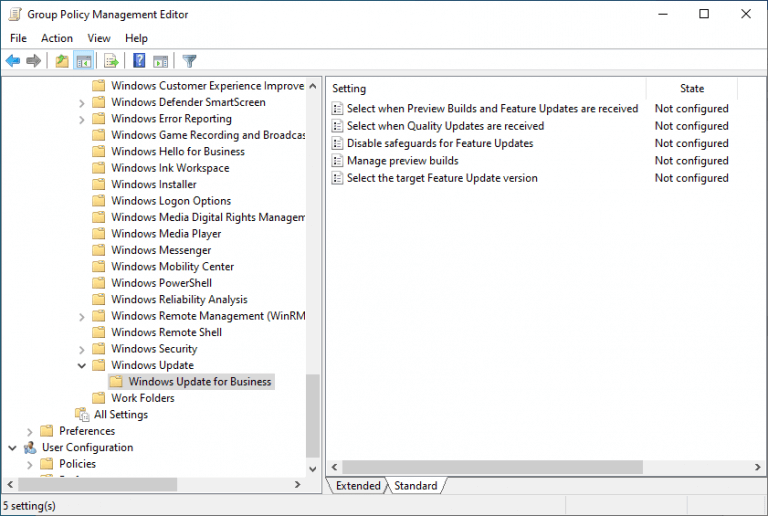The image size is (768, 516).
Task: Select the Windows Installer folder
Action: [154, 184]
